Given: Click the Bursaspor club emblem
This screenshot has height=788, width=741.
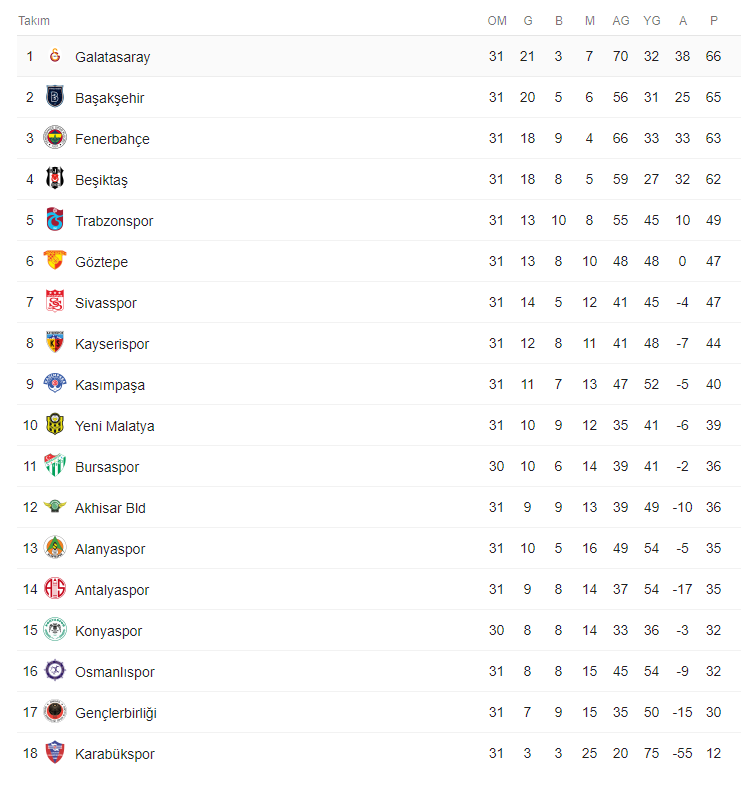Looking at the screenshot, I should pyautogui.click(x=55, y=467).
